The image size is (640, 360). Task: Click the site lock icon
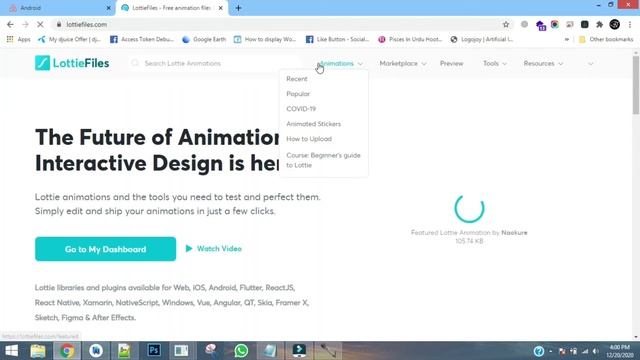click(x=59, y=24)
